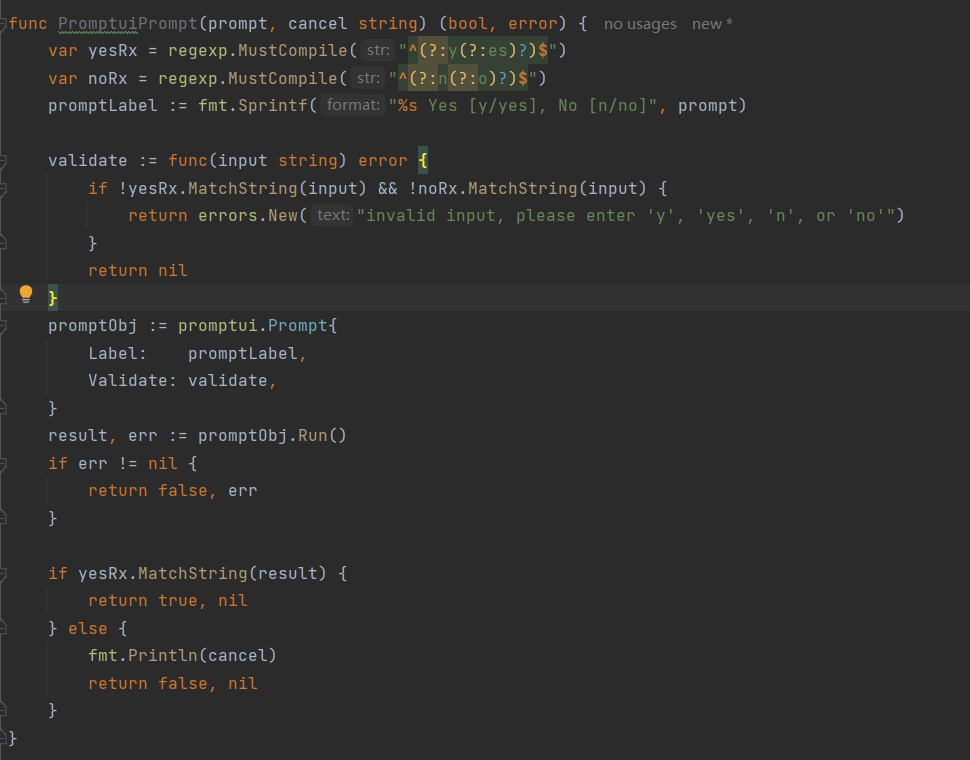The height and width of the screenshot is (760, 970).
Task: Click the 'new *' author hint
Action: (x=710, y=23)
